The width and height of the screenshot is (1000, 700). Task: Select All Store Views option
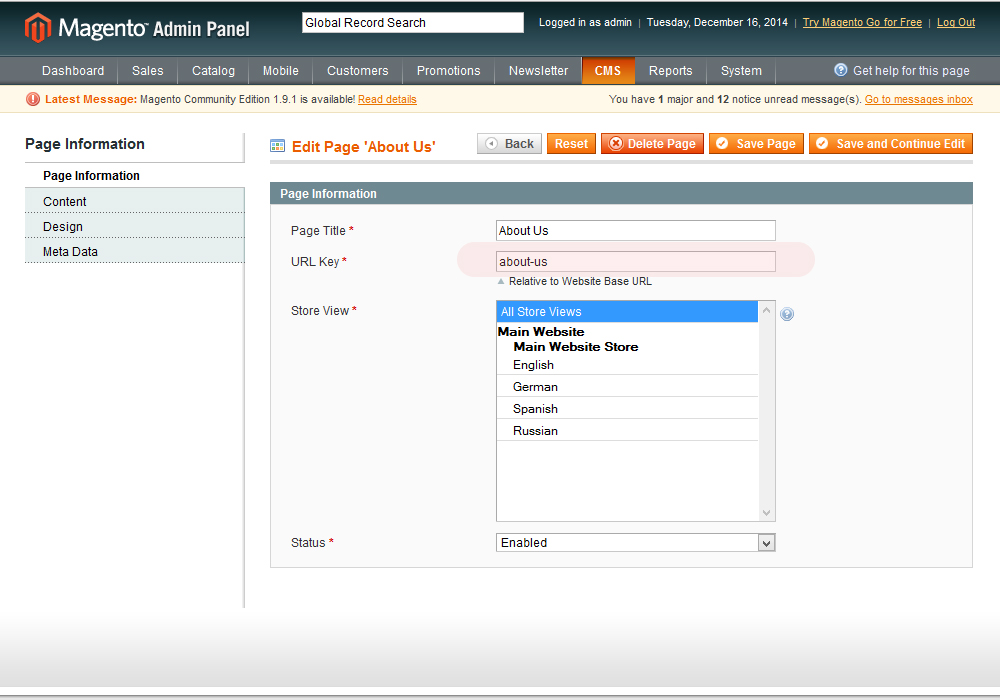tap(627, 312)
